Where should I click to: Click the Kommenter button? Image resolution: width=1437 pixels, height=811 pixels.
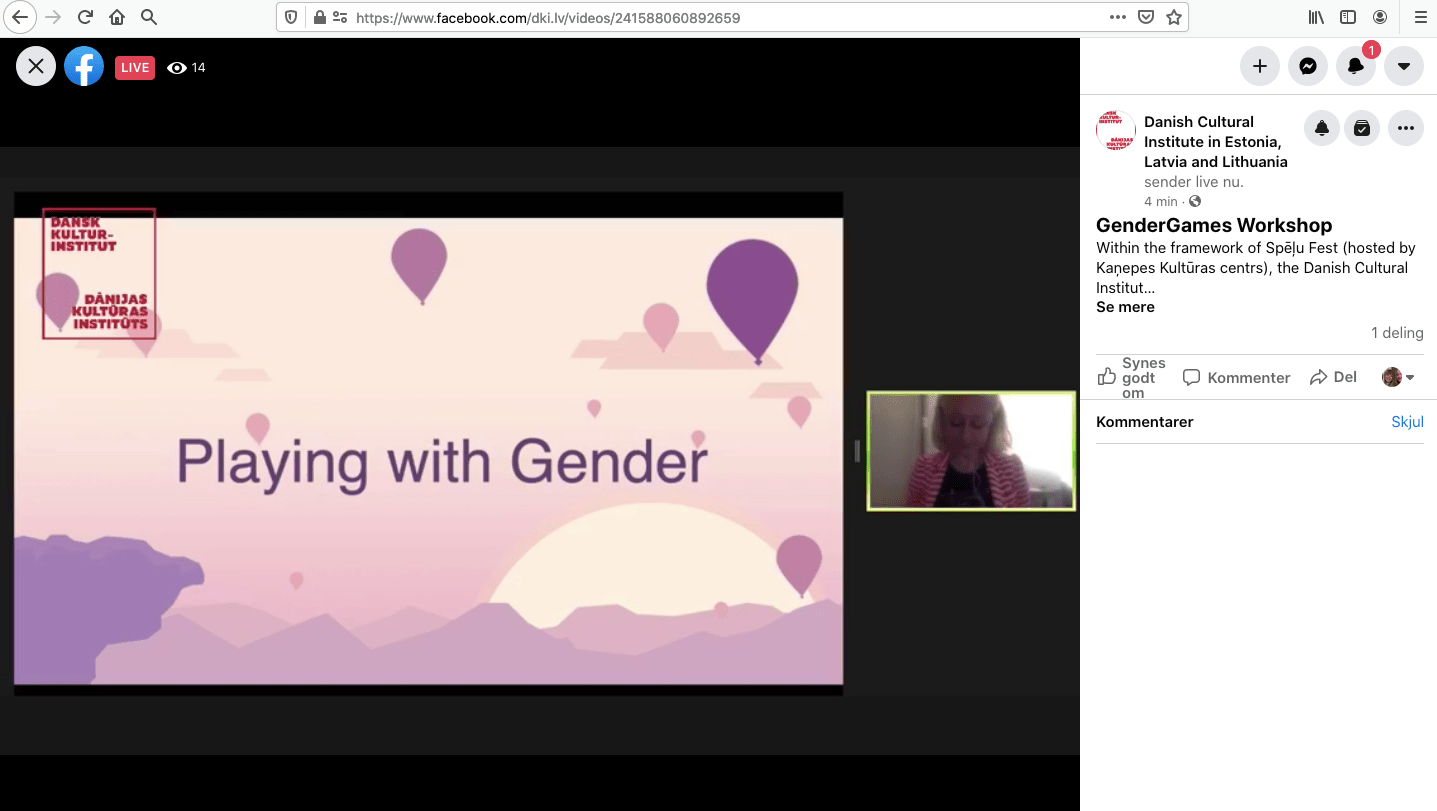point(1236,377)
